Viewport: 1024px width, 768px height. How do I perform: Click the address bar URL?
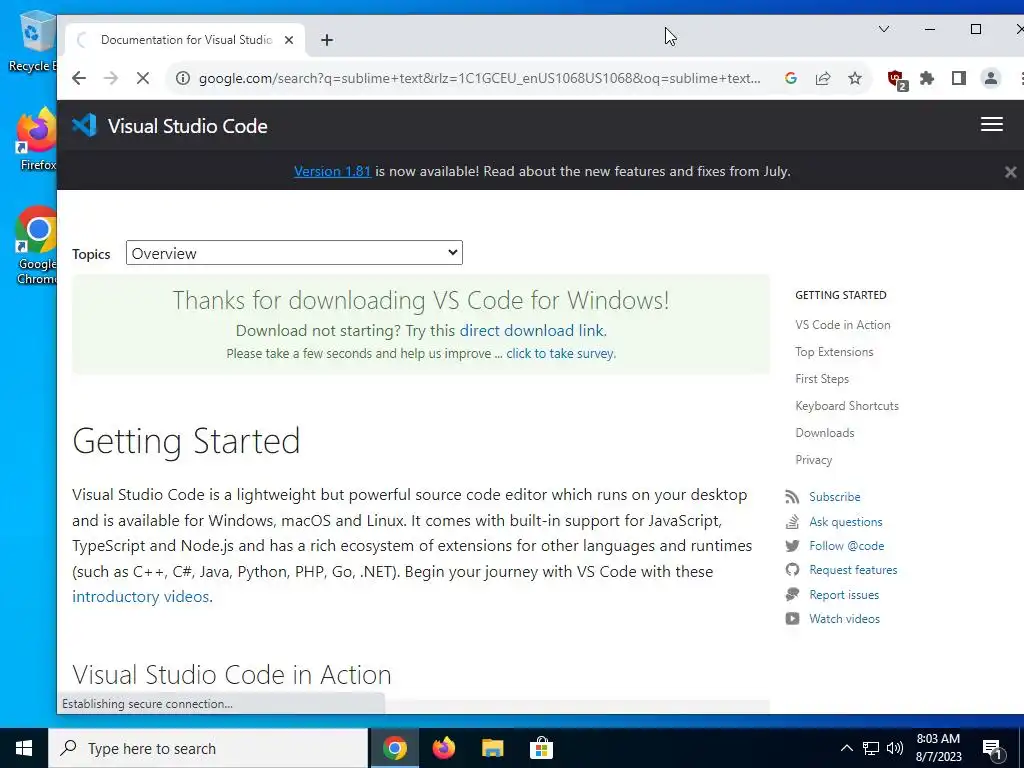[x=479, y=78]
